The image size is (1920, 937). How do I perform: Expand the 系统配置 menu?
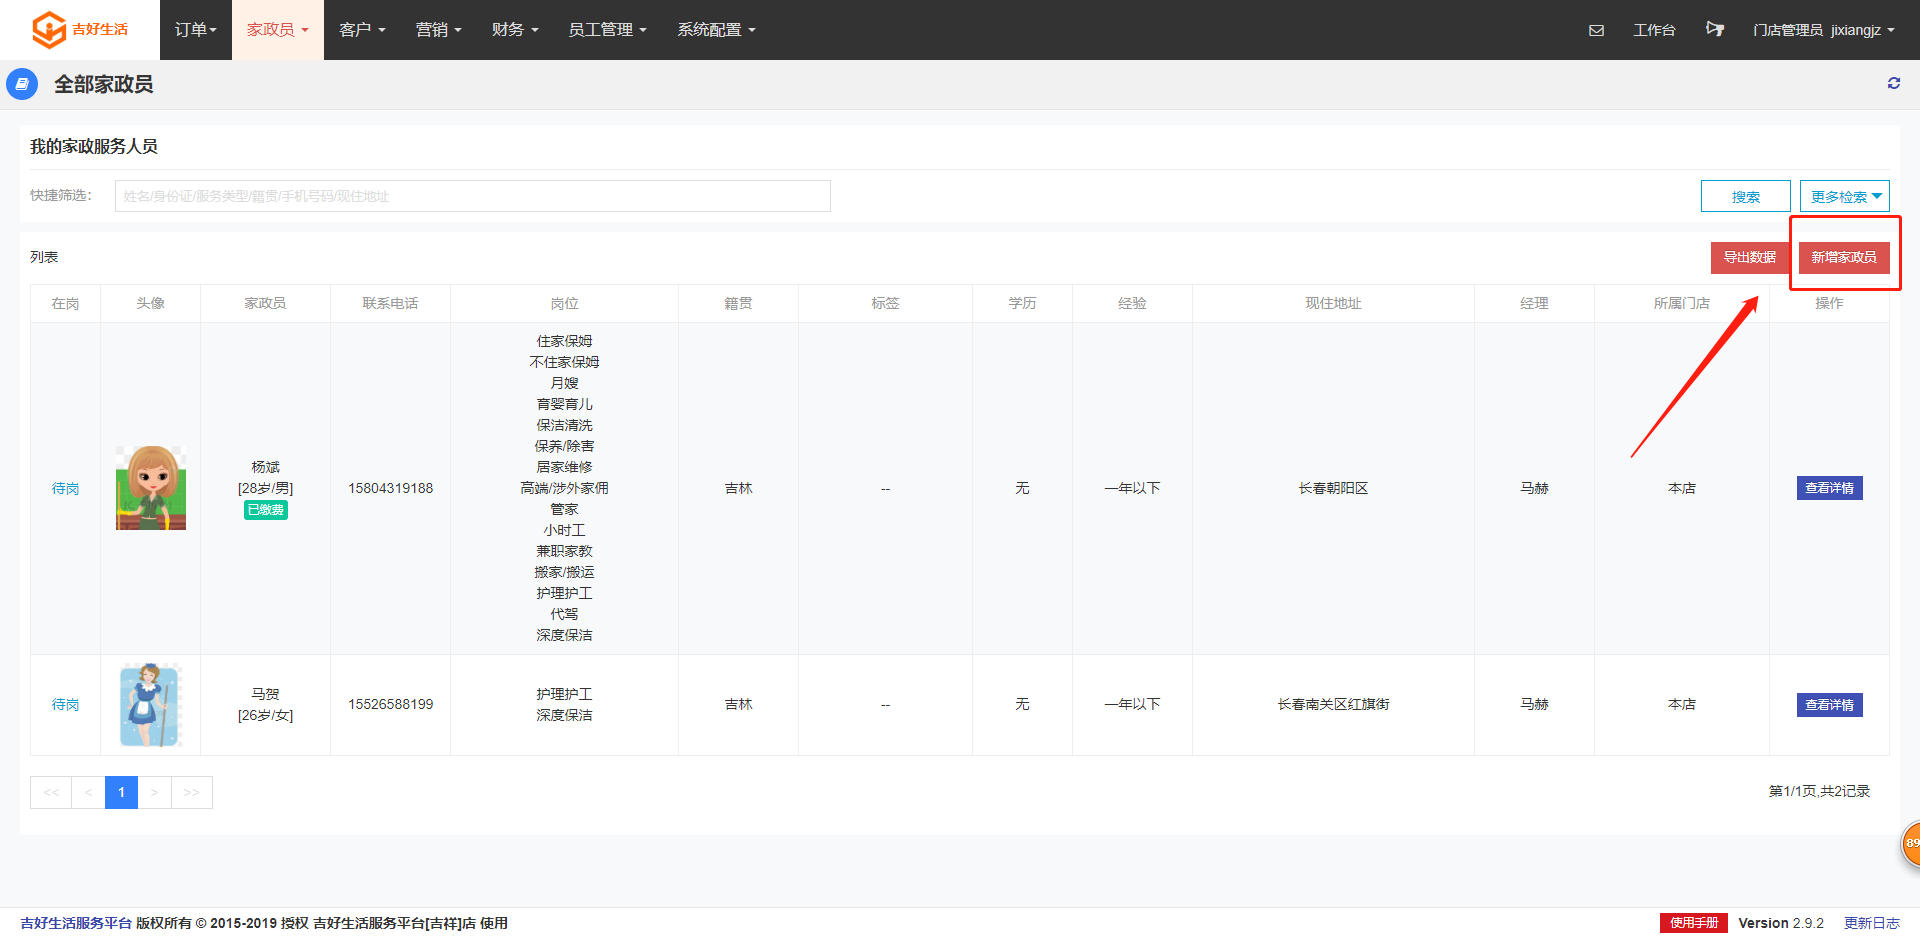pos(716,30)
